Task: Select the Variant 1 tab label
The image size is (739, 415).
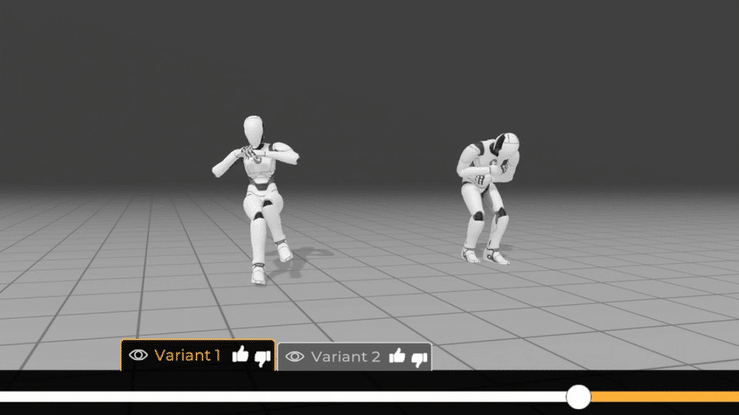Action: coord(187,355)
